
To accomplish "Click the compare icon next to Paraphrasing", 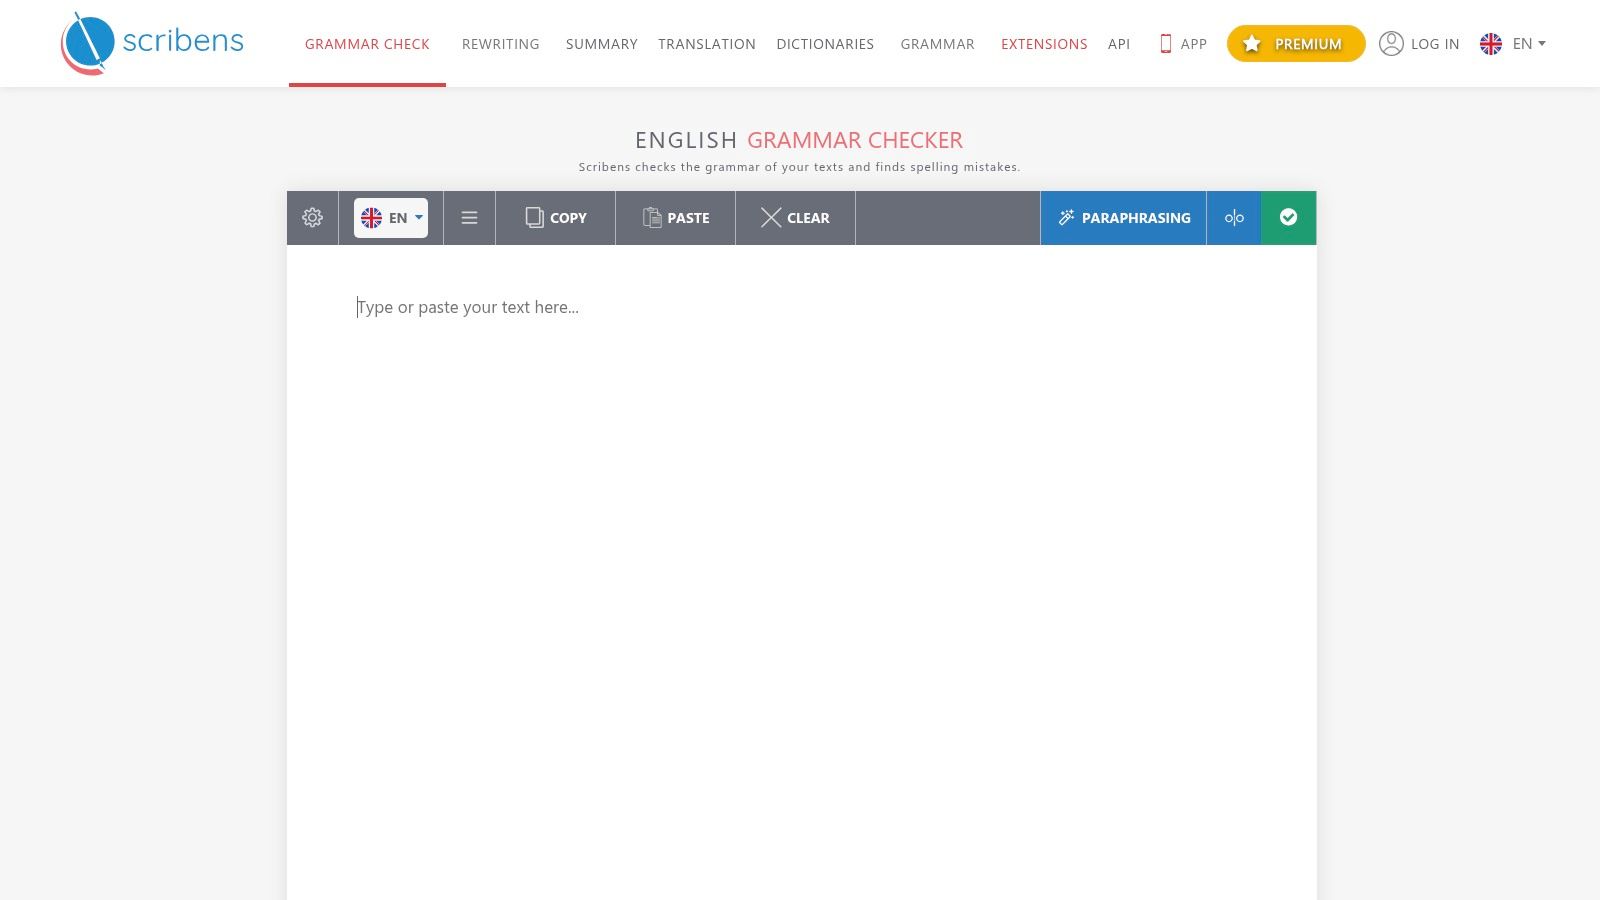I will [1234, 218].
